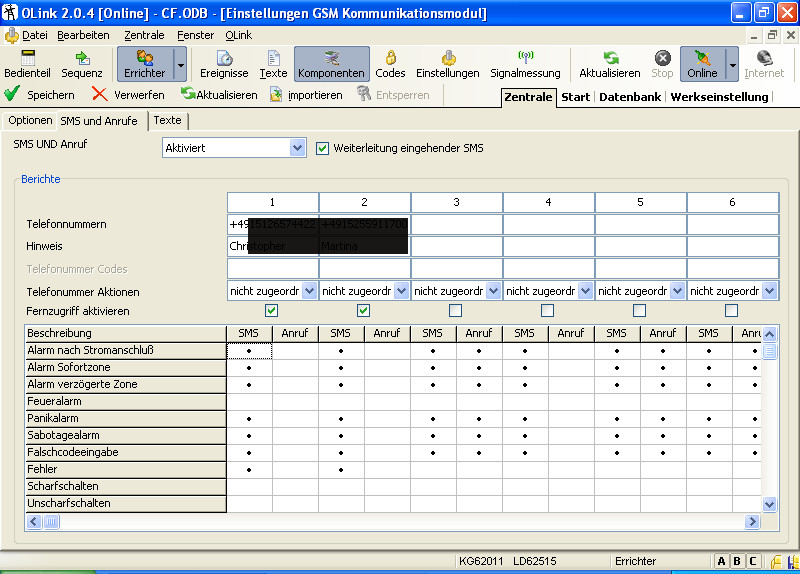Open the SMS UND Anruf dropdown
Image resolution: width=800 pixels, height=574 pixels.
297,148
